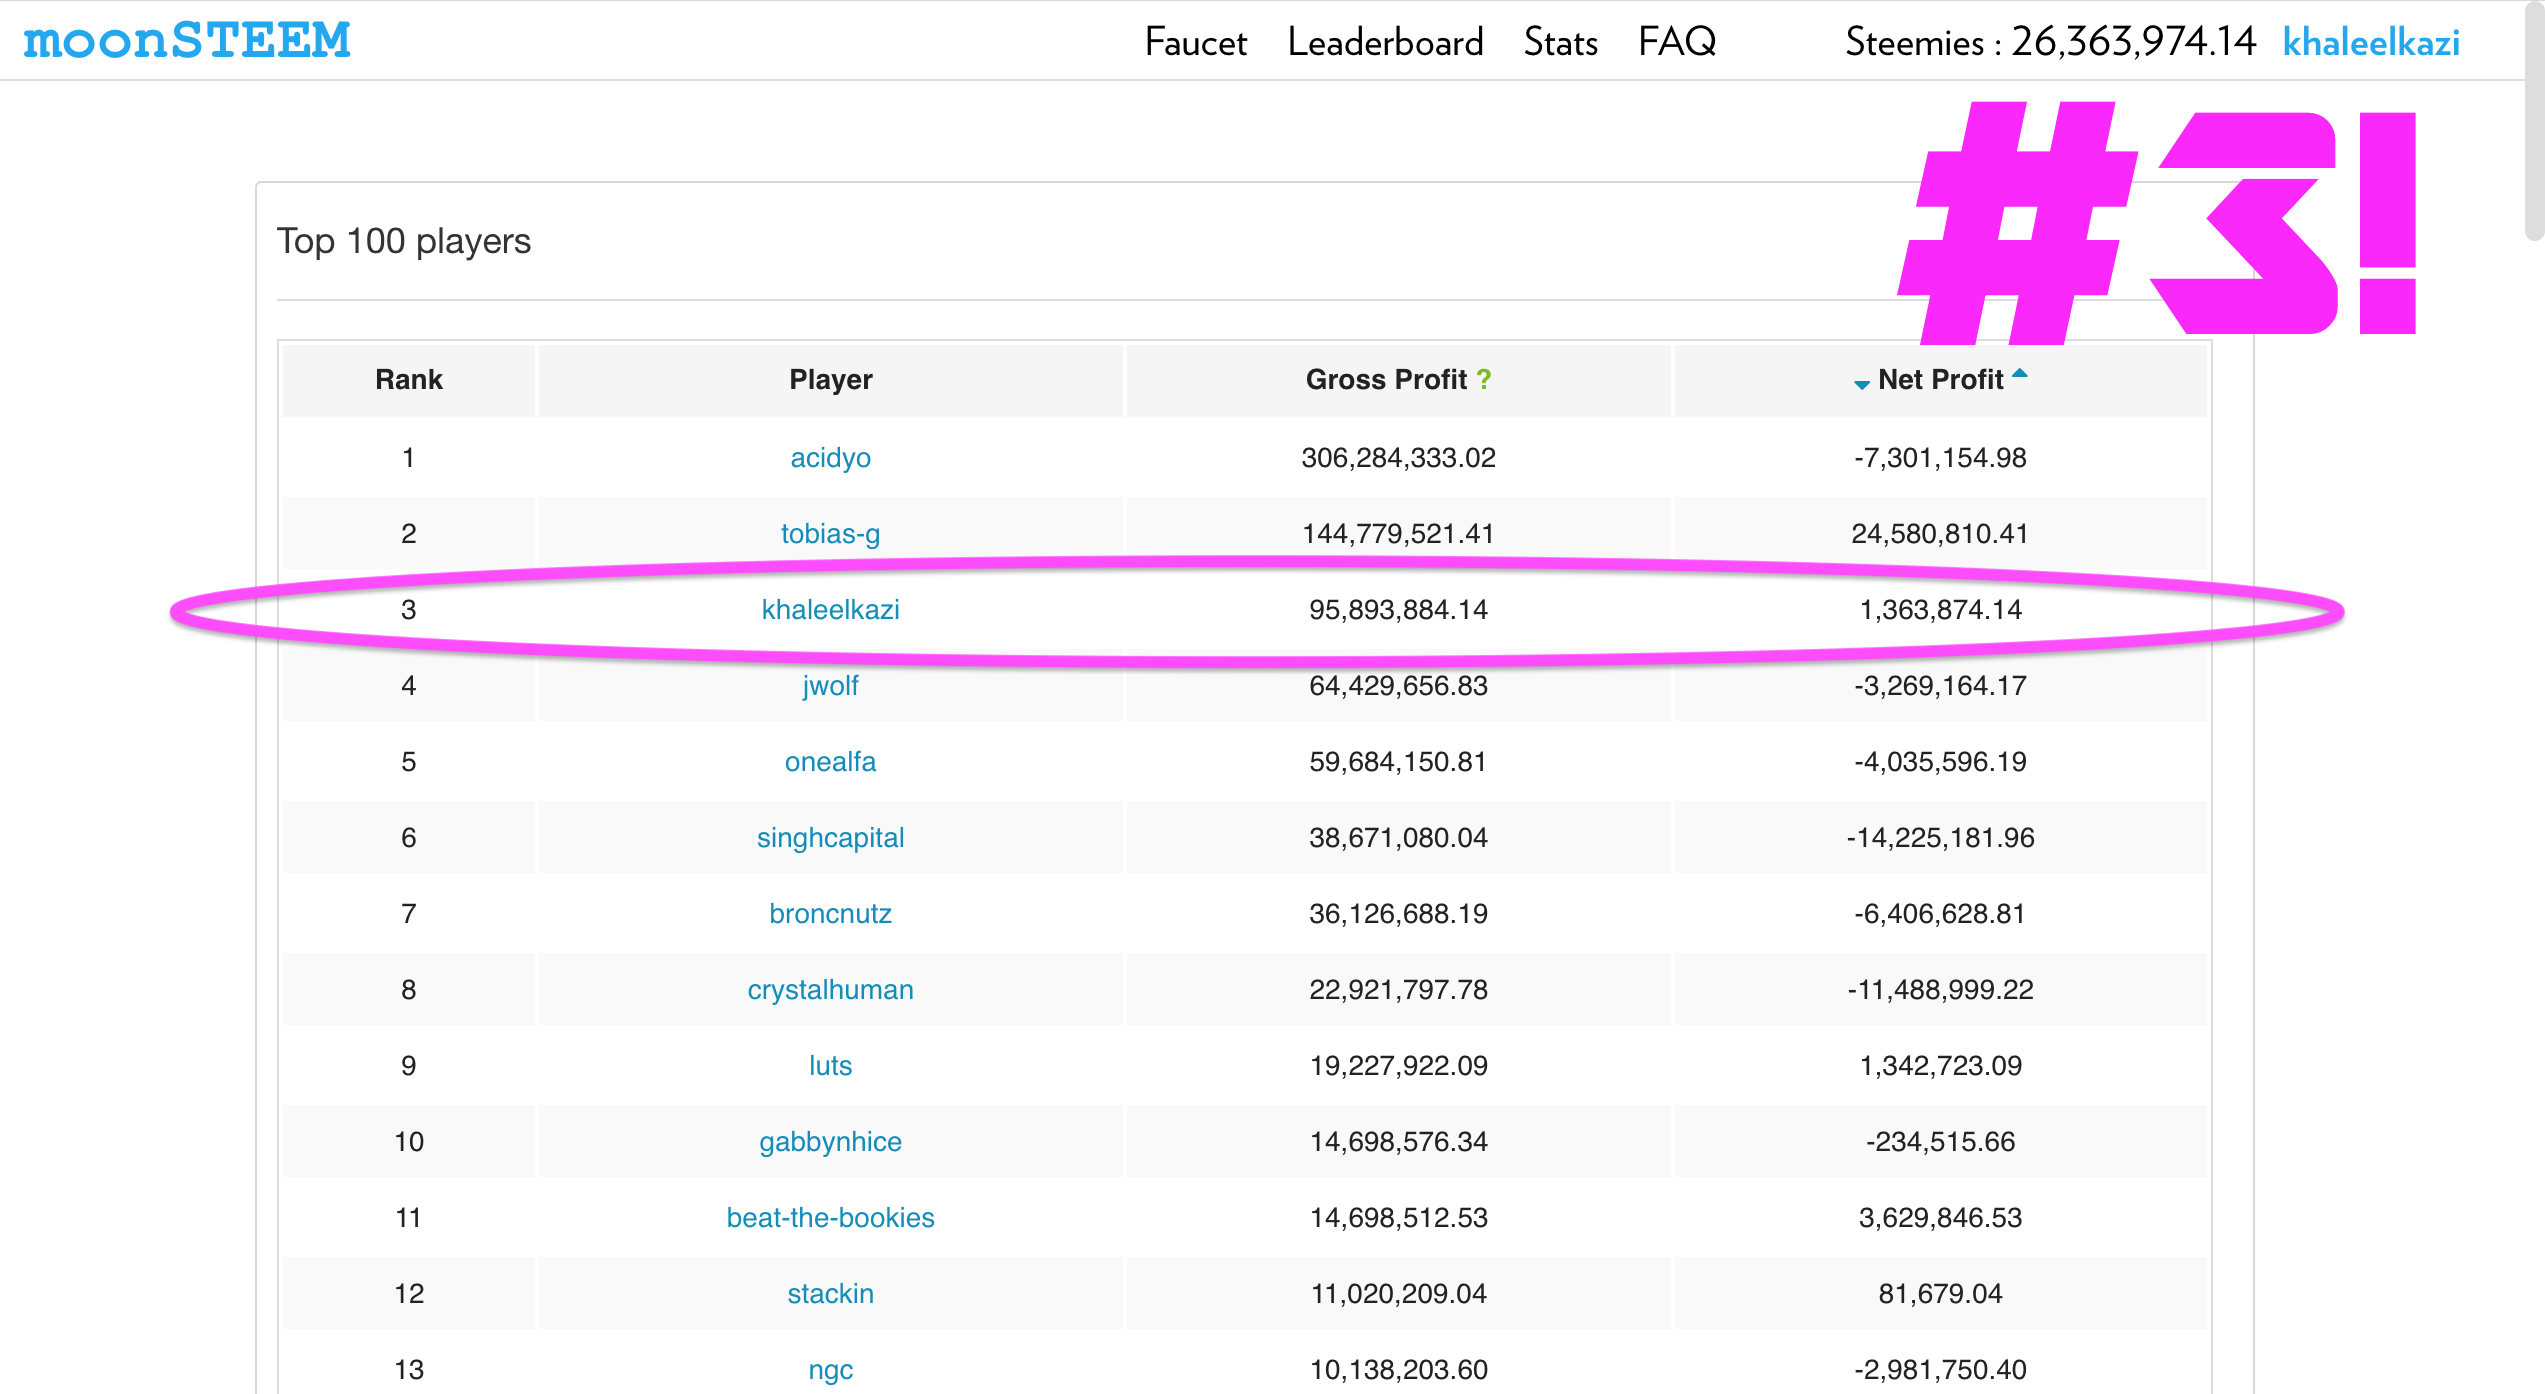
Task: Open the Leaderboard page
Action: click(x=1385, y=42)
